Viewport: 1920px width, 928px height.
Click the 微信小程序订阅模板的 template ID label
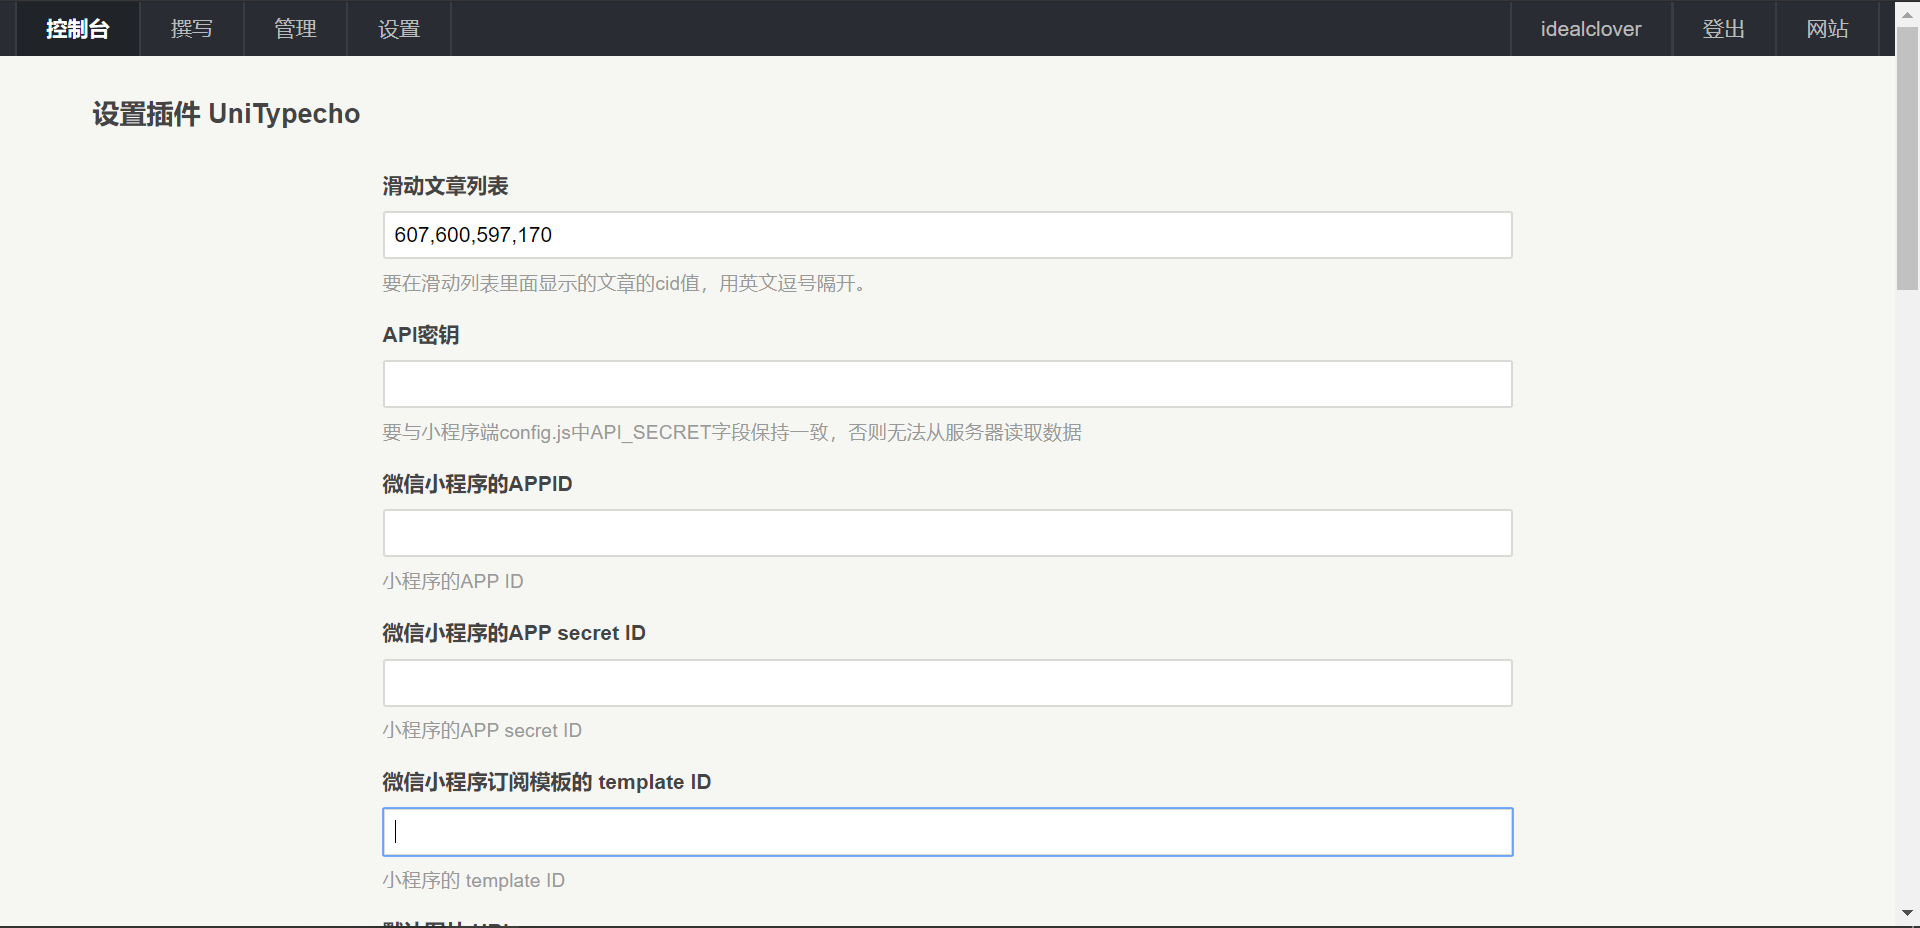click(546, 782)
